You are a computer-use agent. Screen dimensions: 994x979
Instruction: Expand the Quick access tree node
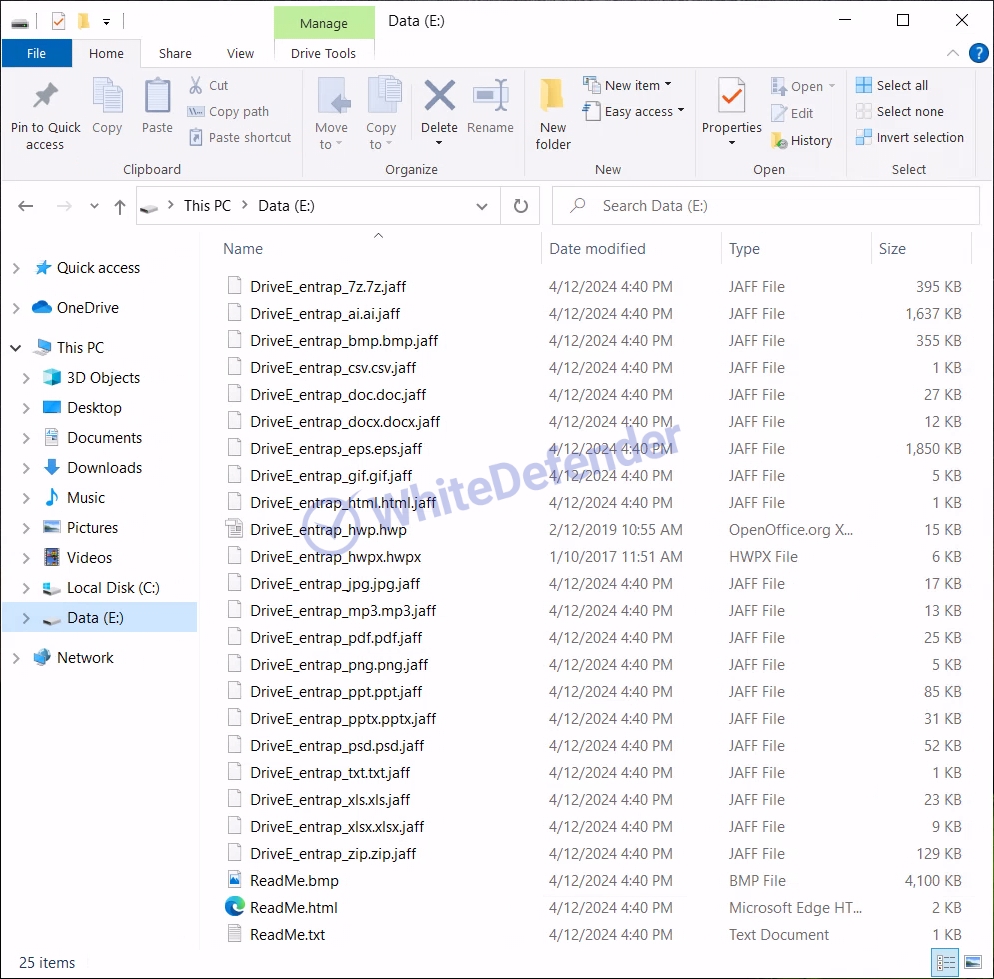click(16, 269)
